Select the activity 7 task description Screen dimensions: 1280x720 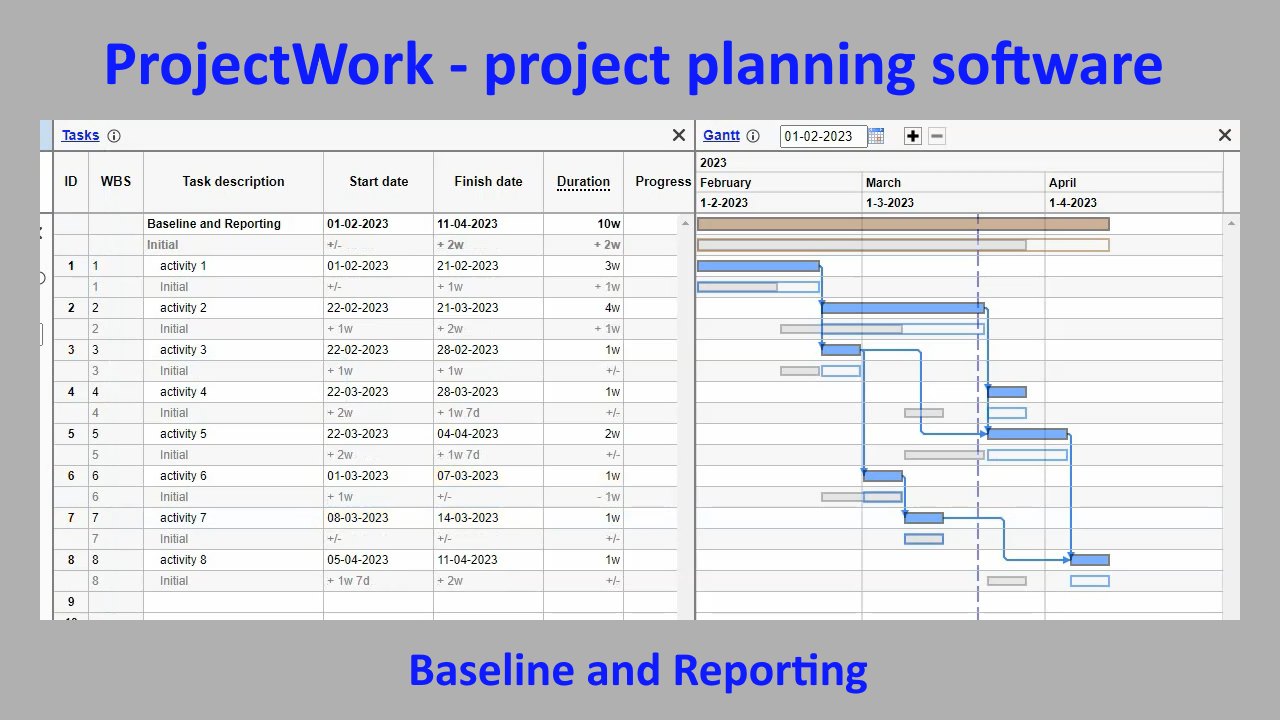tap(183, 518)
